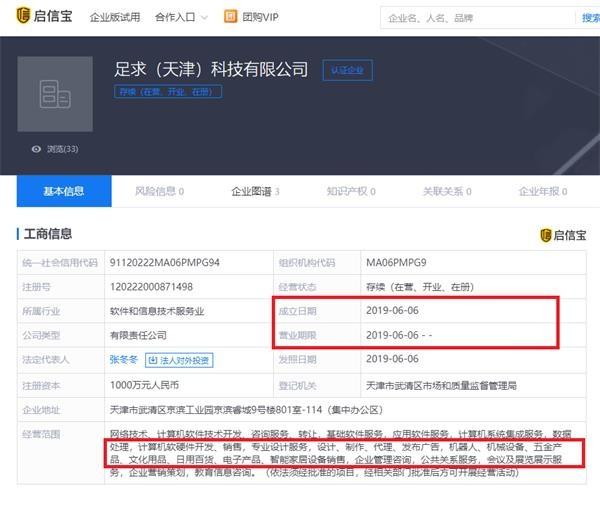The image size is (600, 508).
Task: Click the 认证企业 button
Action: click(x=346, y=70)
